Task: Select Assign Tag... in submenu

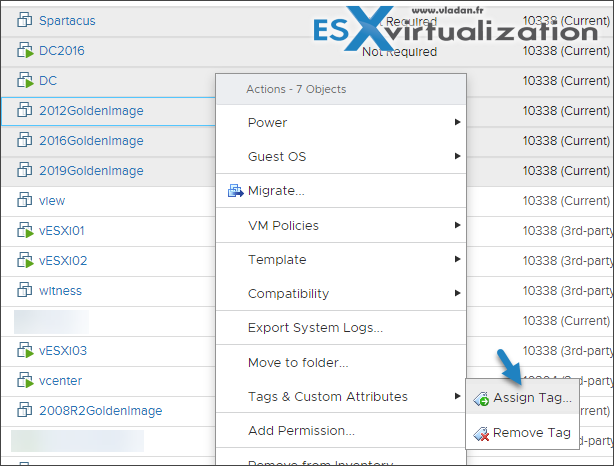Action: (522, 398)
